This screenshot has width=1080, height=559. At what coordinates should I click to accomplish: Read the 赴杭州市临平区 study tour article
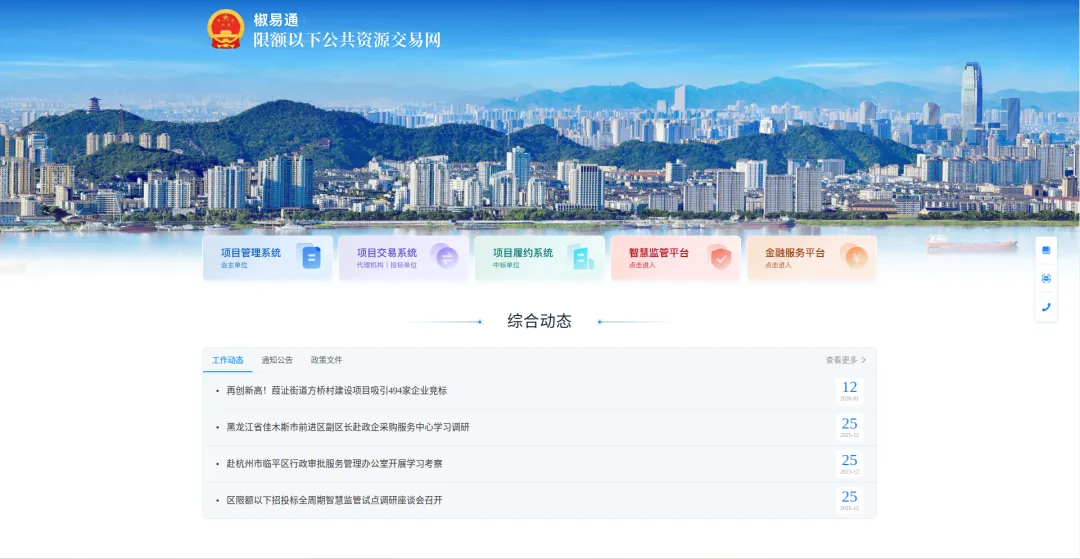334,464
